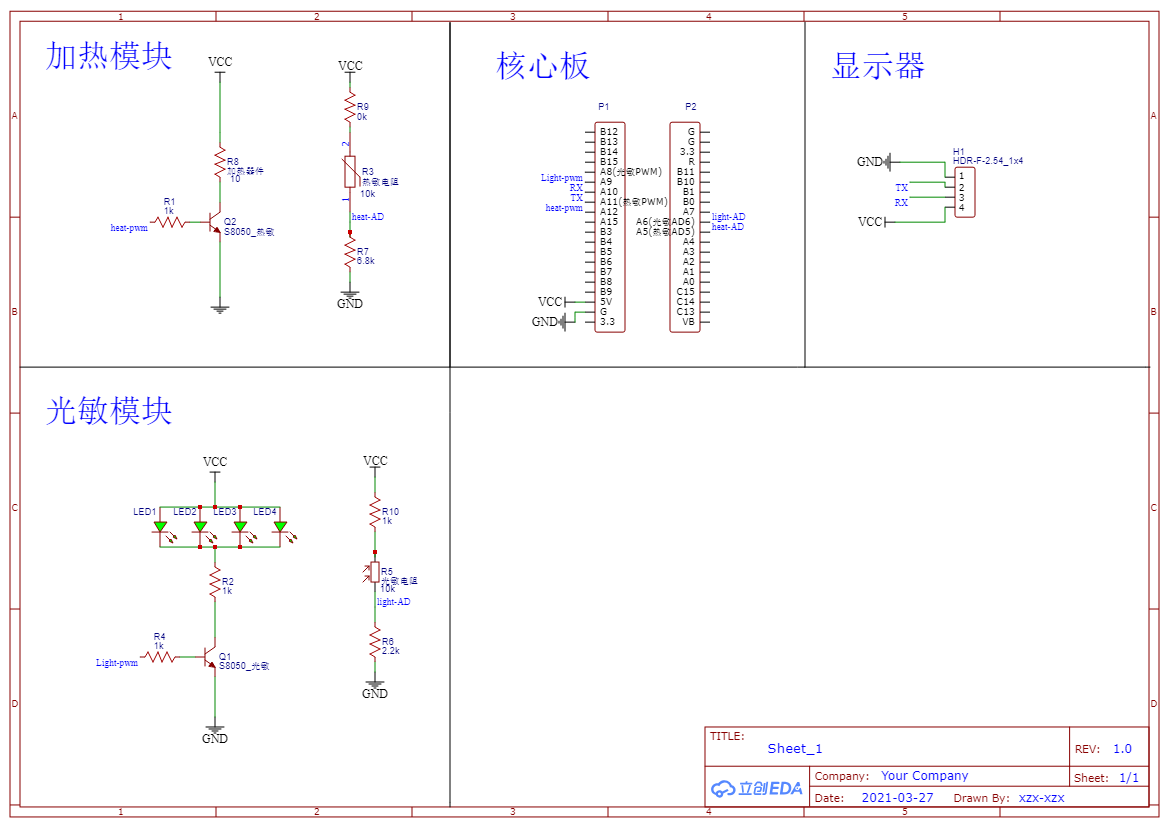1169x828 pixels.
Task: Select resistor R1 1k symbol
Action: tap(169, 221)
